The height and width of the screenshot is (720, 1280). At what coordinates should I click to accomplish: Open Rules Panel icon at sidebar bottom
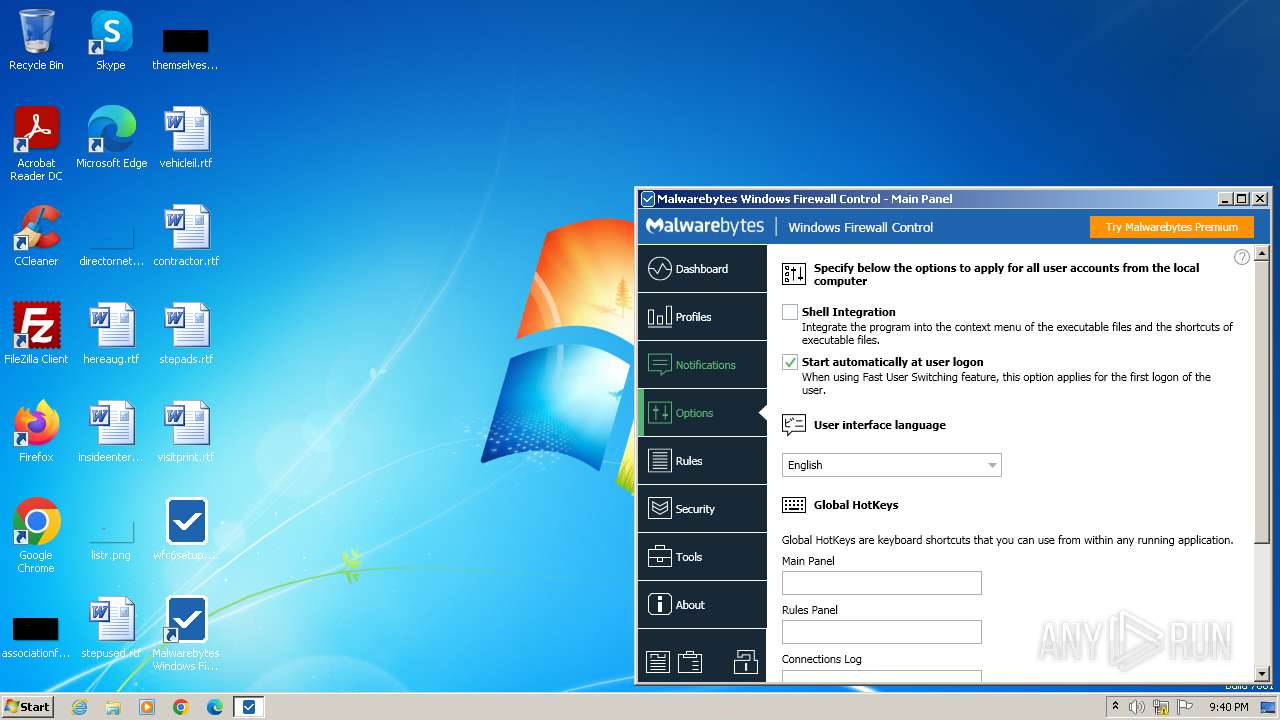[657, 662]
